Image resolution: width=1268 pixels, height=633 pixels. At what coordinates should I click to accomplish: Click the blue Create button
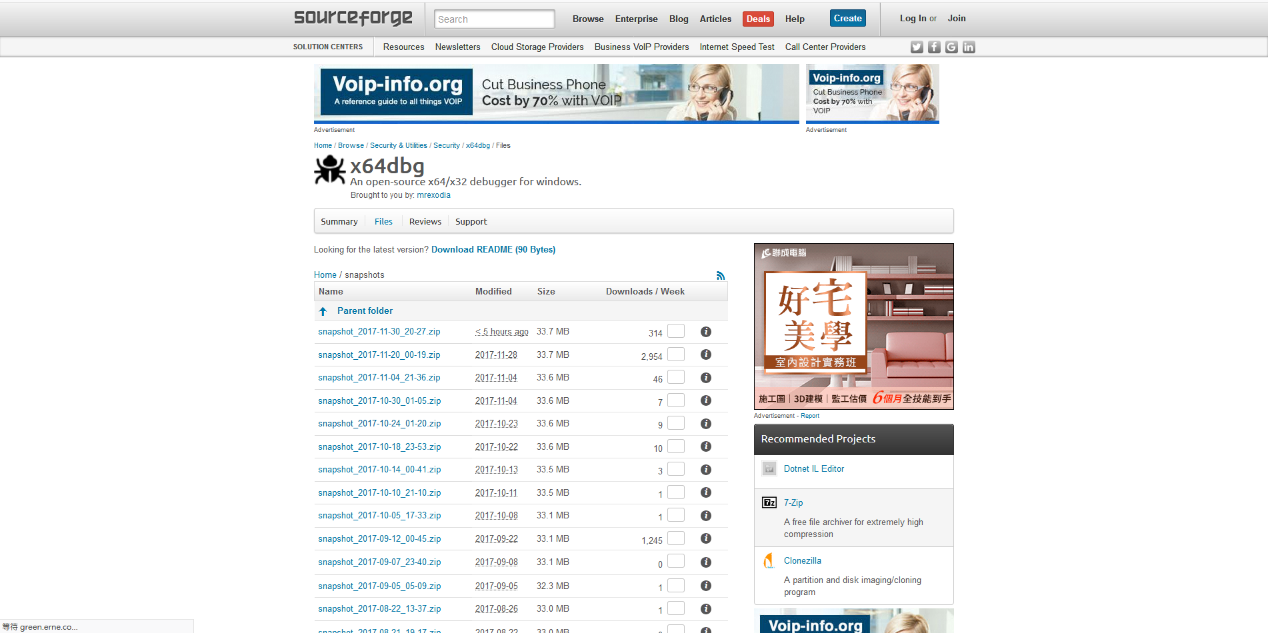pos(848,18)
